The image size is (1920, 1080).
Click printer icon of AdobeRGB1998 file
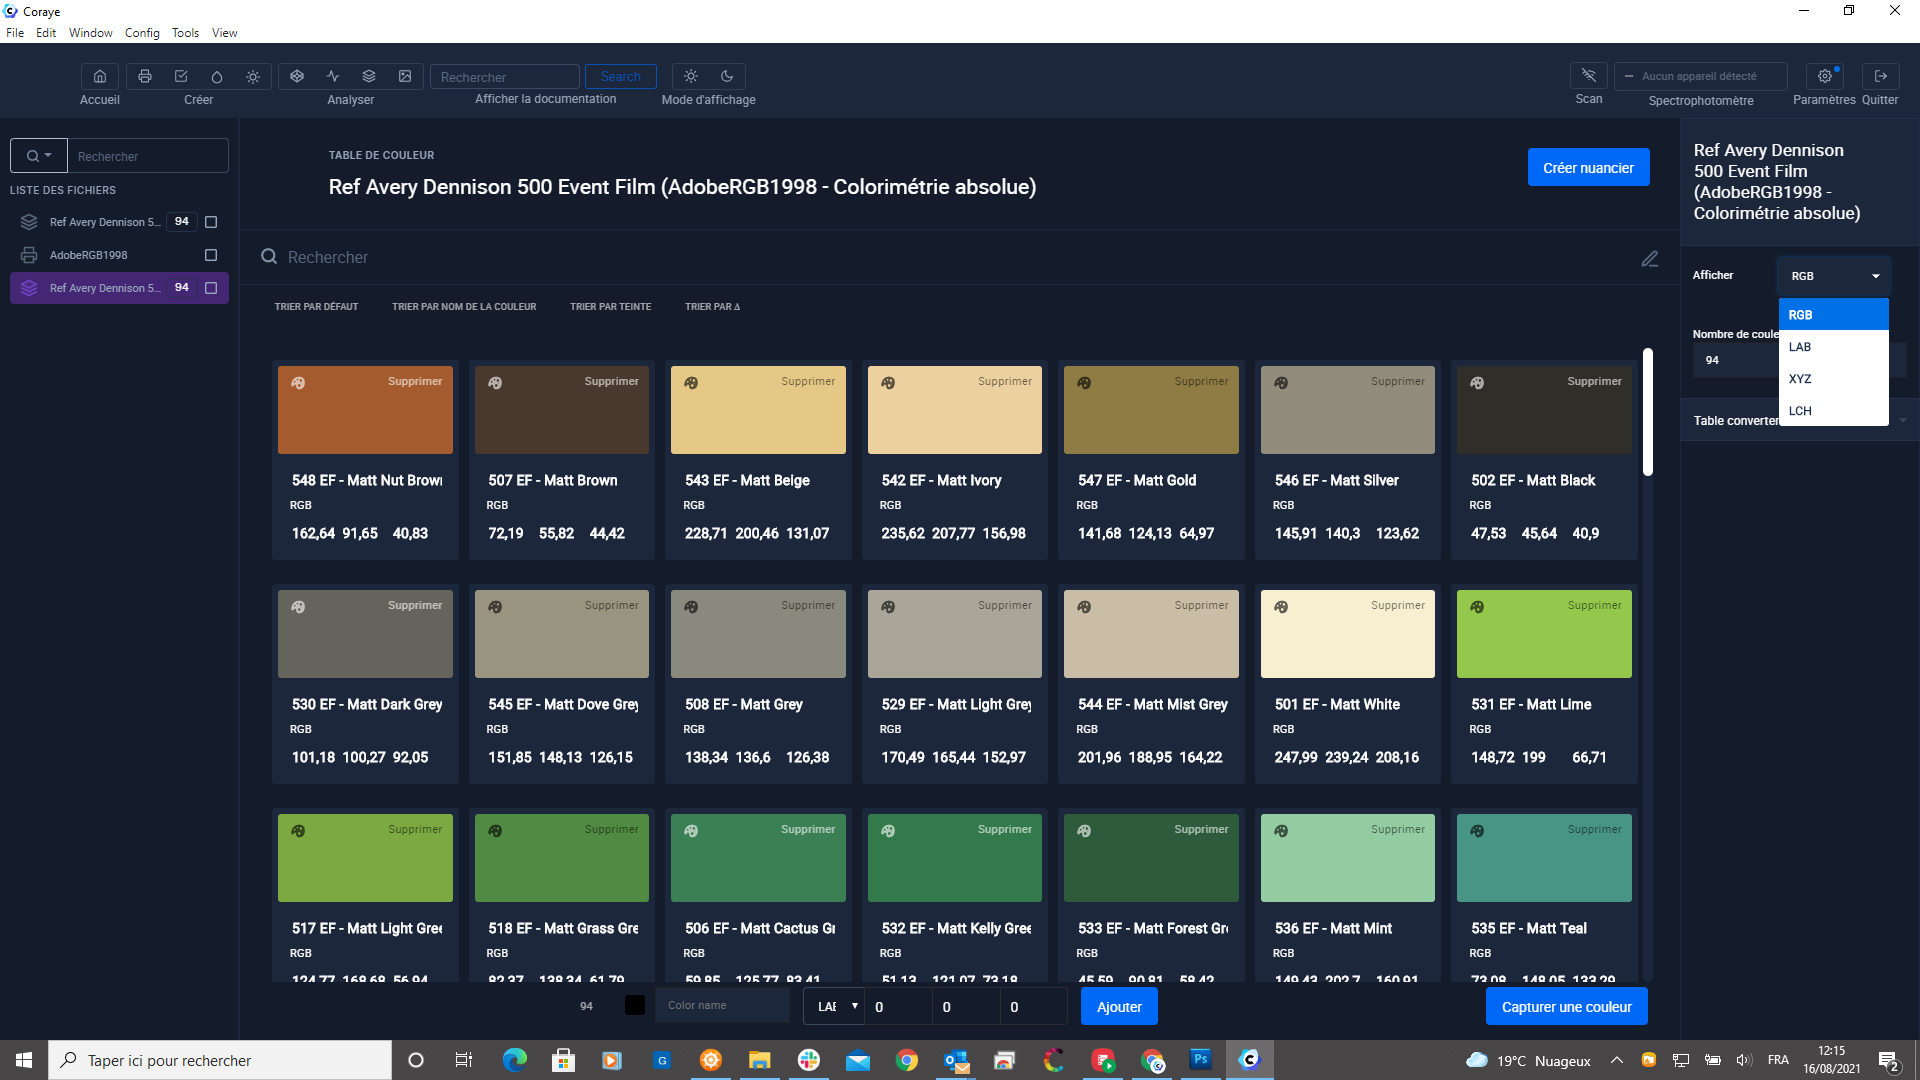[29, 255]
